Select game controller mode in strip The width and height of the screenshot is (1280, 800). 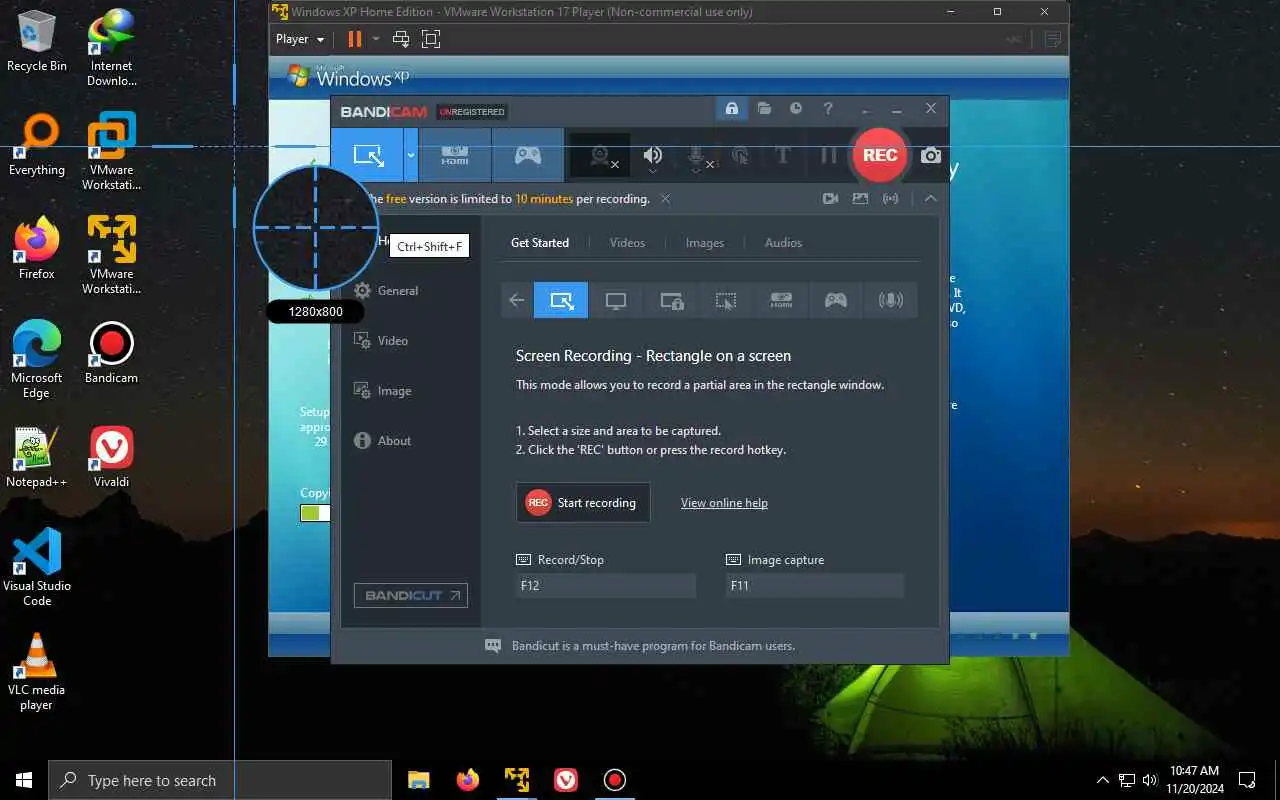coord(836,300)
